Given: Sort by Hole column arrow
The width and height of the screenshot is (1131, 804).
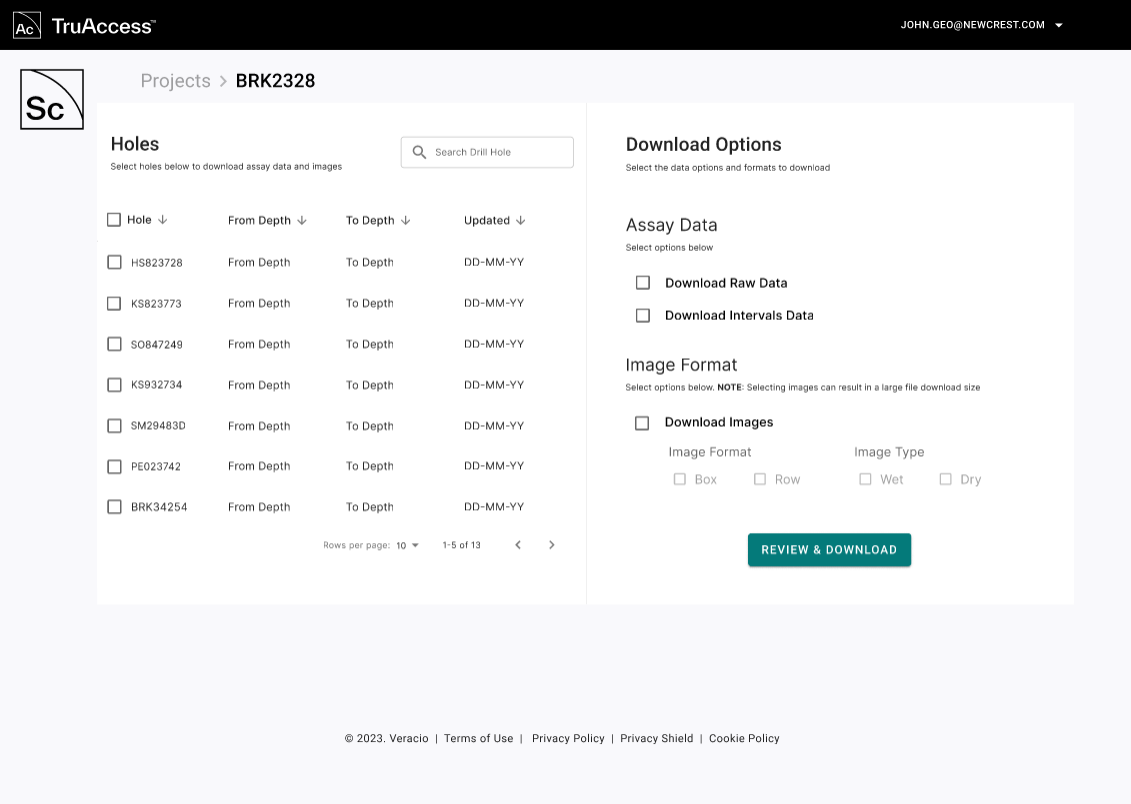Looking at the screenshot, I should click(163, 220).
